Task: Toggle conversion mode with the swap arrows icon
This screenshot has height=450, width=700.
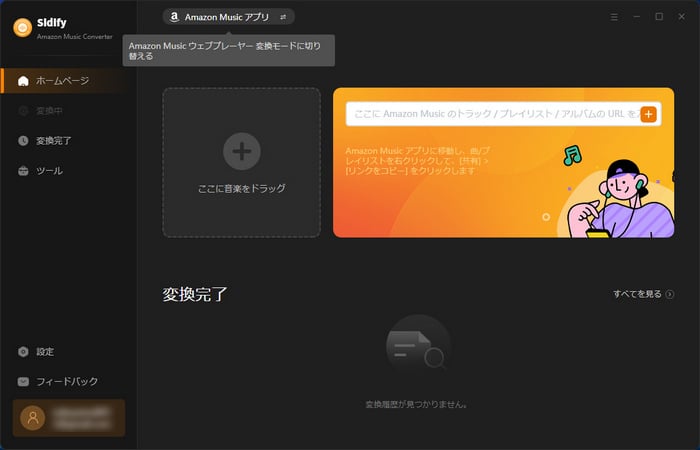Action: coord(283,17)
